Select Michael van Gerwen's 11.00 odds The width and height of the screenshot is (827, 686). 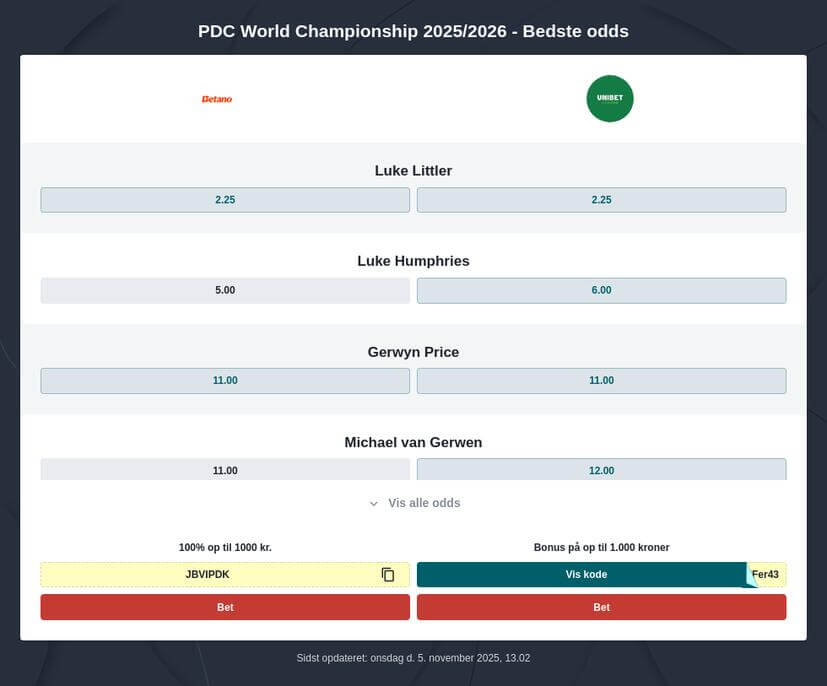pyautogui.click(x=224, y=470)
